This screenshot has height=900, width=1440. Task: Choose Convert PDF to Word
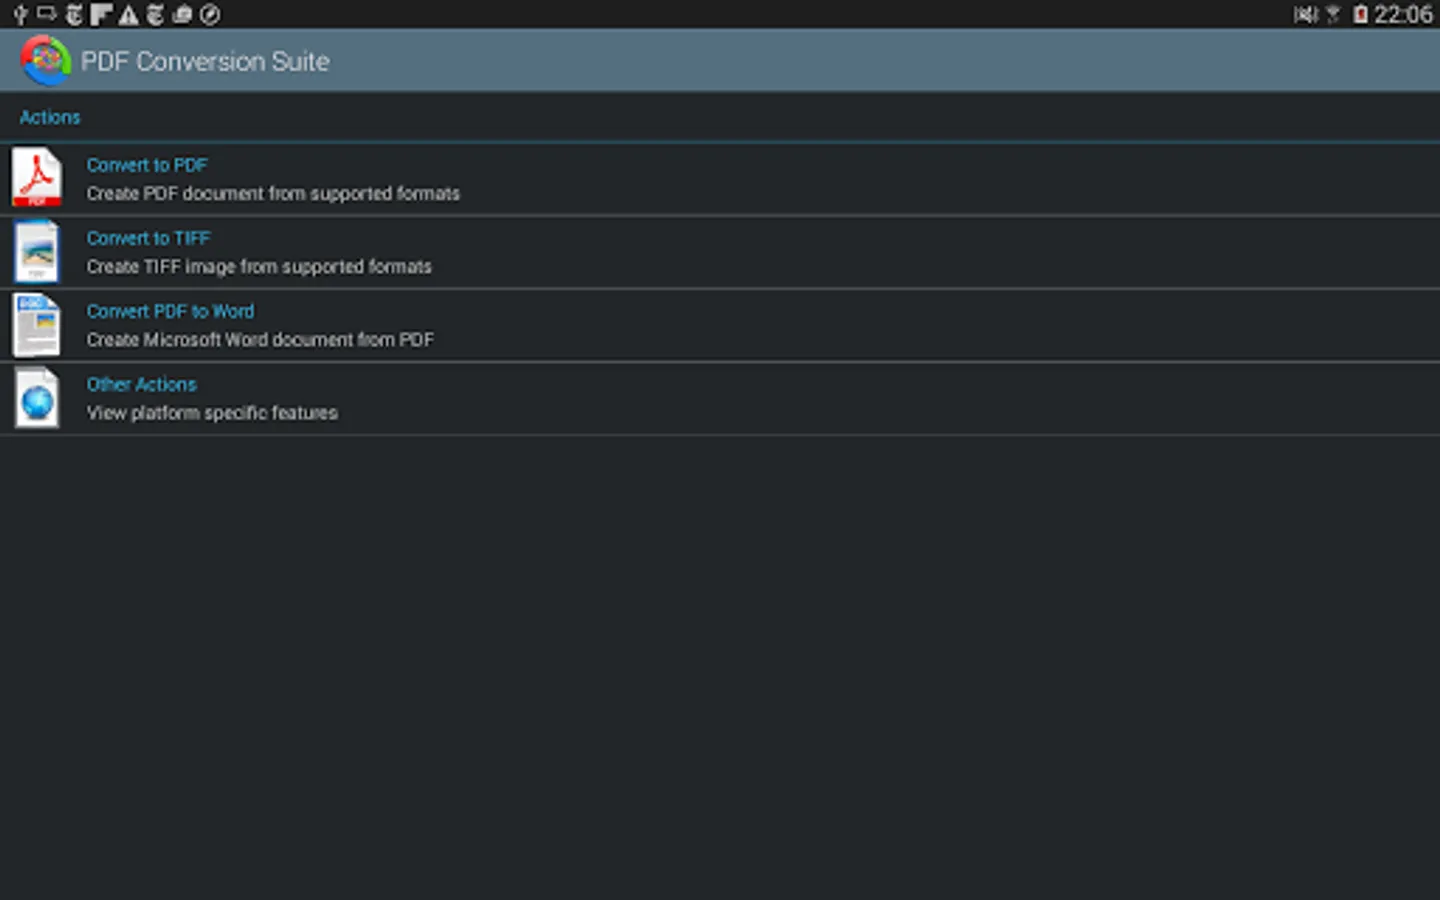(x=170, y=311)
